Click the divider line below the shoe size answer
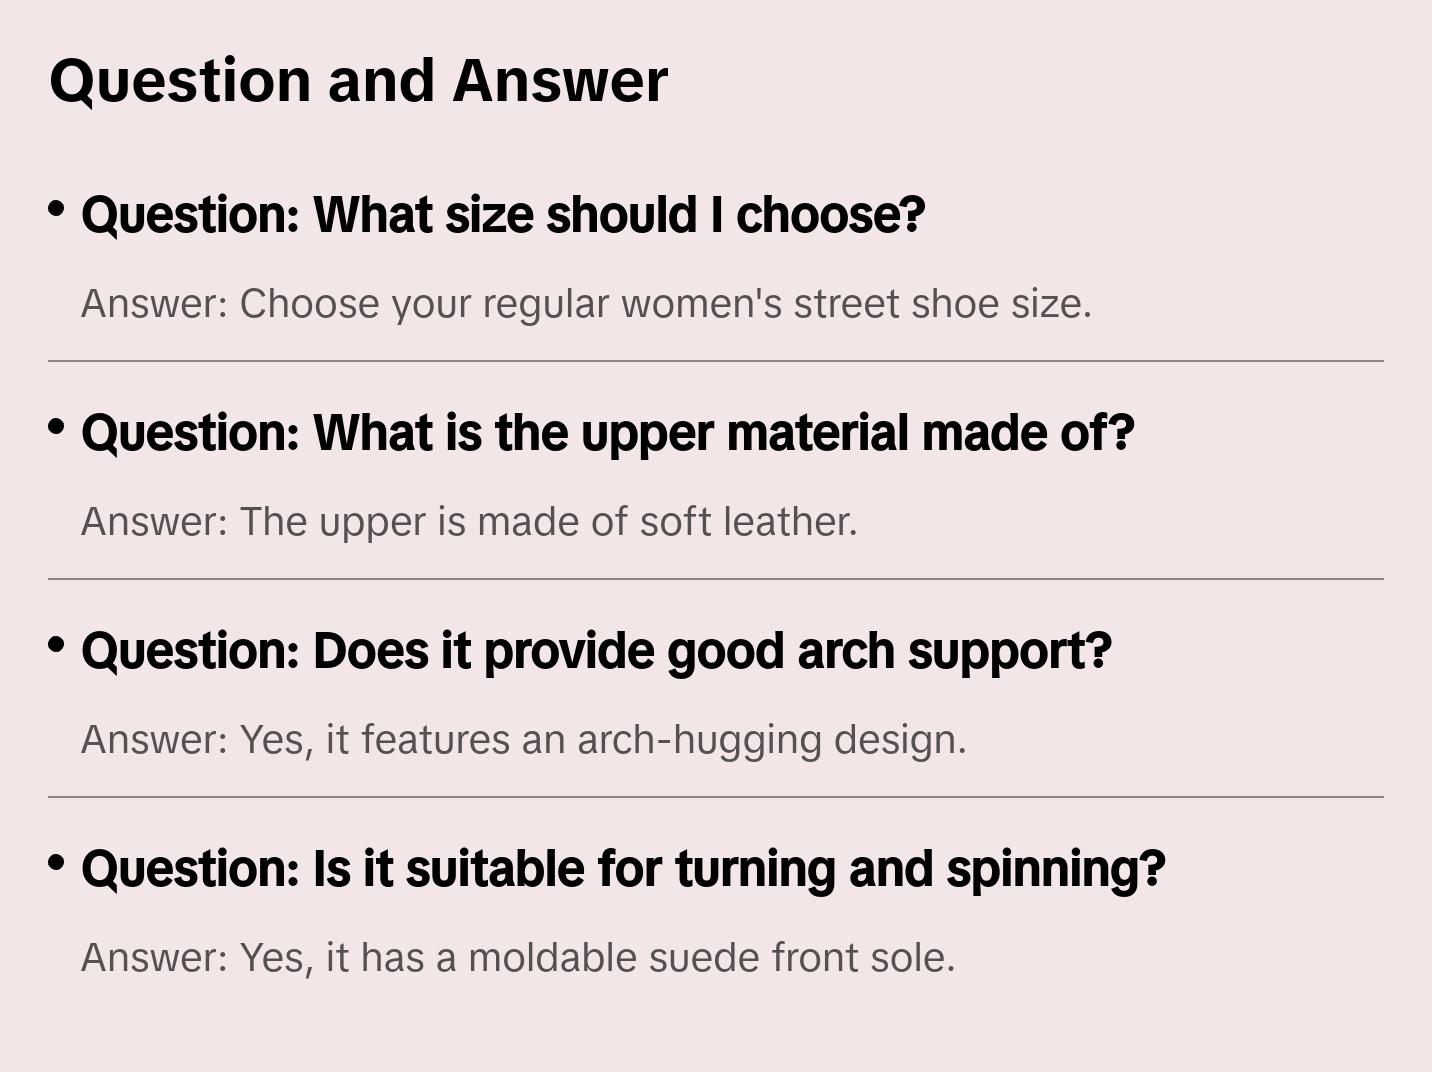The height and width of the screenshot is (1072, 1432). [716, 361]
